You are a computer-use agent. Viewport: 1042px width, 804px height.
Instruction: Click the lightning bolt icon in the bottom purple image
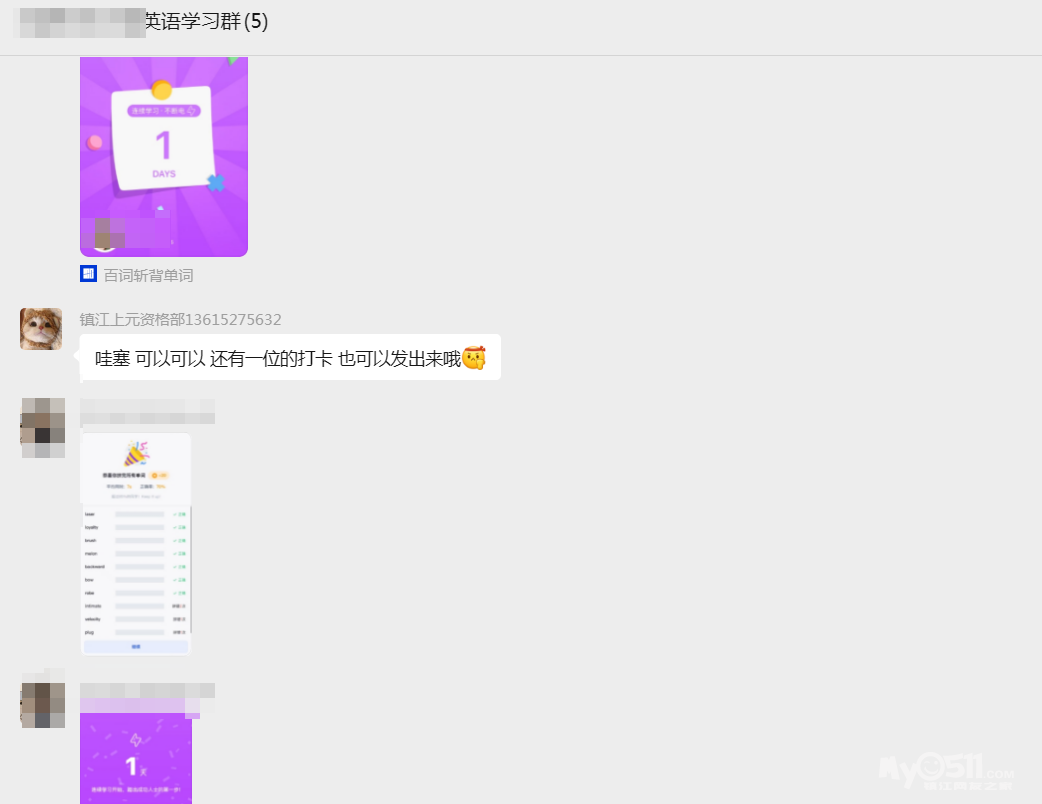tap(136, 740)
